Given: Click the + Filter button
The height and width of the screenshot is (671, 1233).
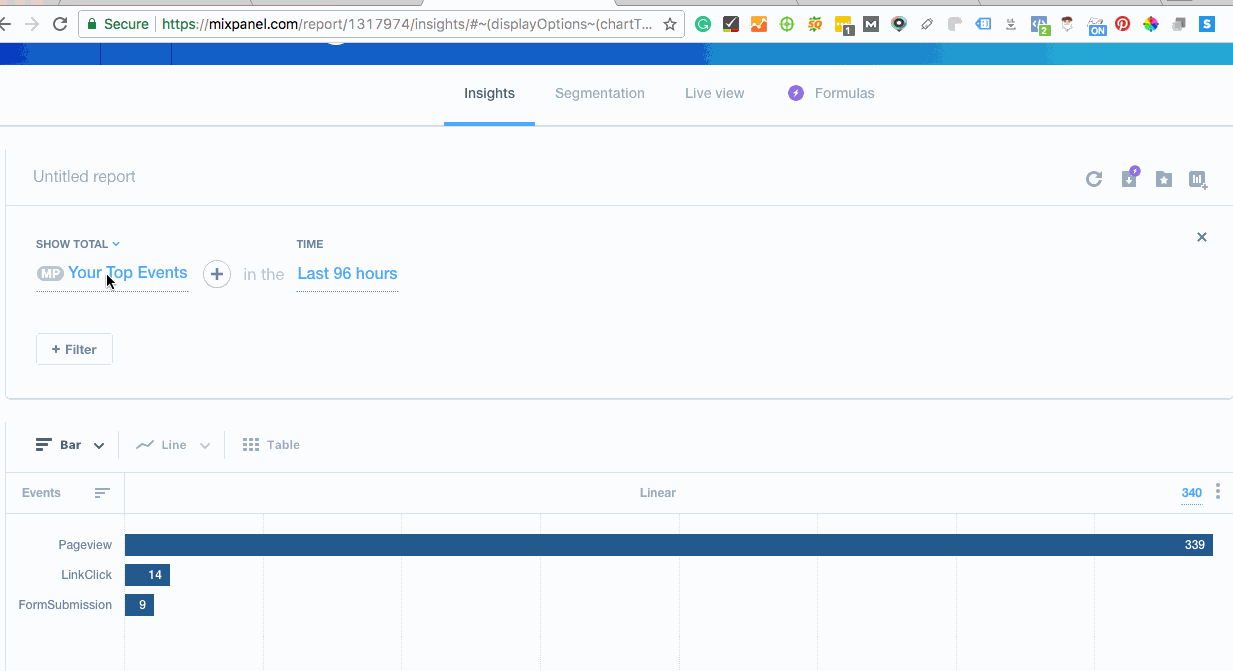Looking at the screenshot, I should pos(74,349).
